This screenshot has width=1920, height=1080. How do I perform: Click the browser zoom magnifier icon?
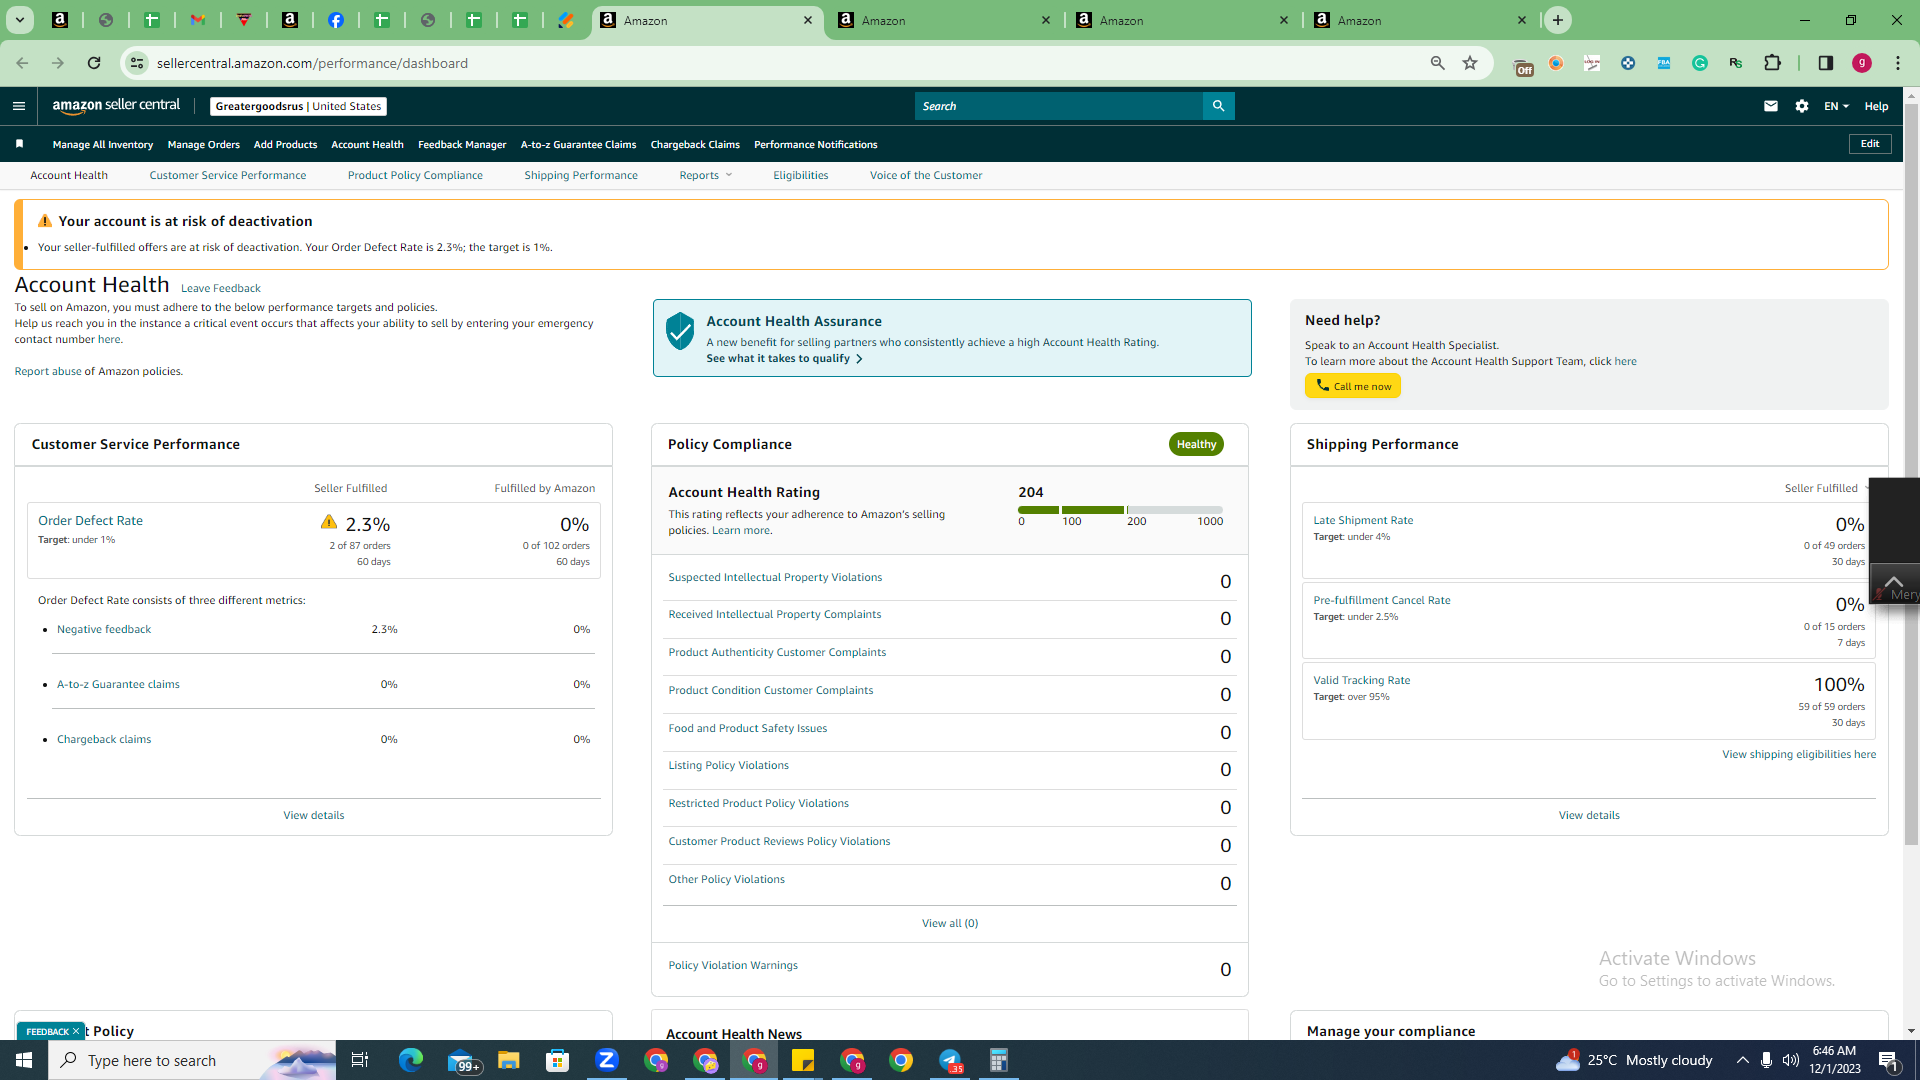click(x=1438, y=63)
